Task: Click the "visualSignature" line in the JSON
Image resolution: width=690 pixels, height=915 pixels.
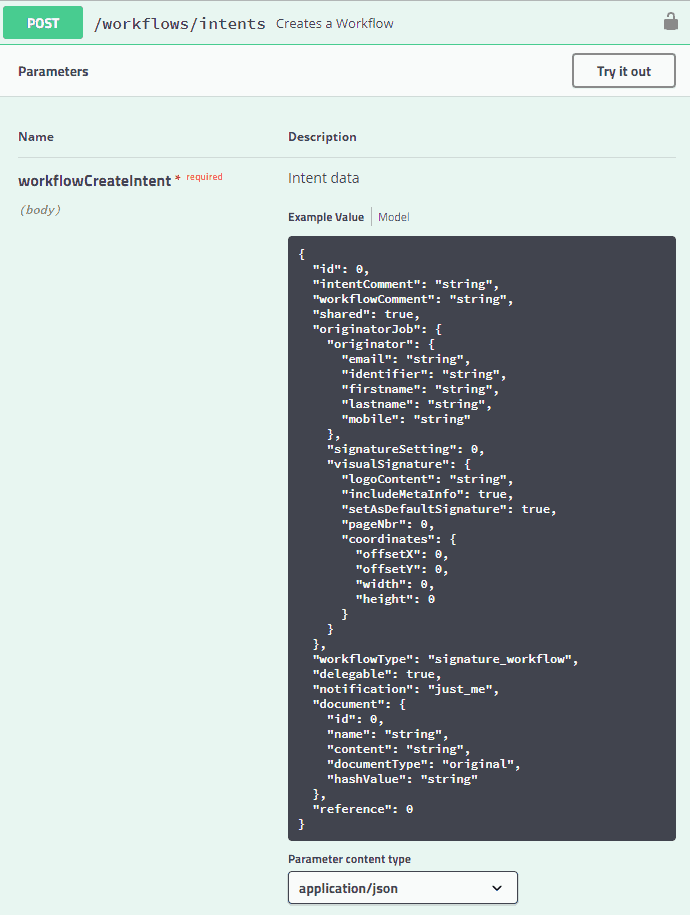Action: [x=399, y=464]
